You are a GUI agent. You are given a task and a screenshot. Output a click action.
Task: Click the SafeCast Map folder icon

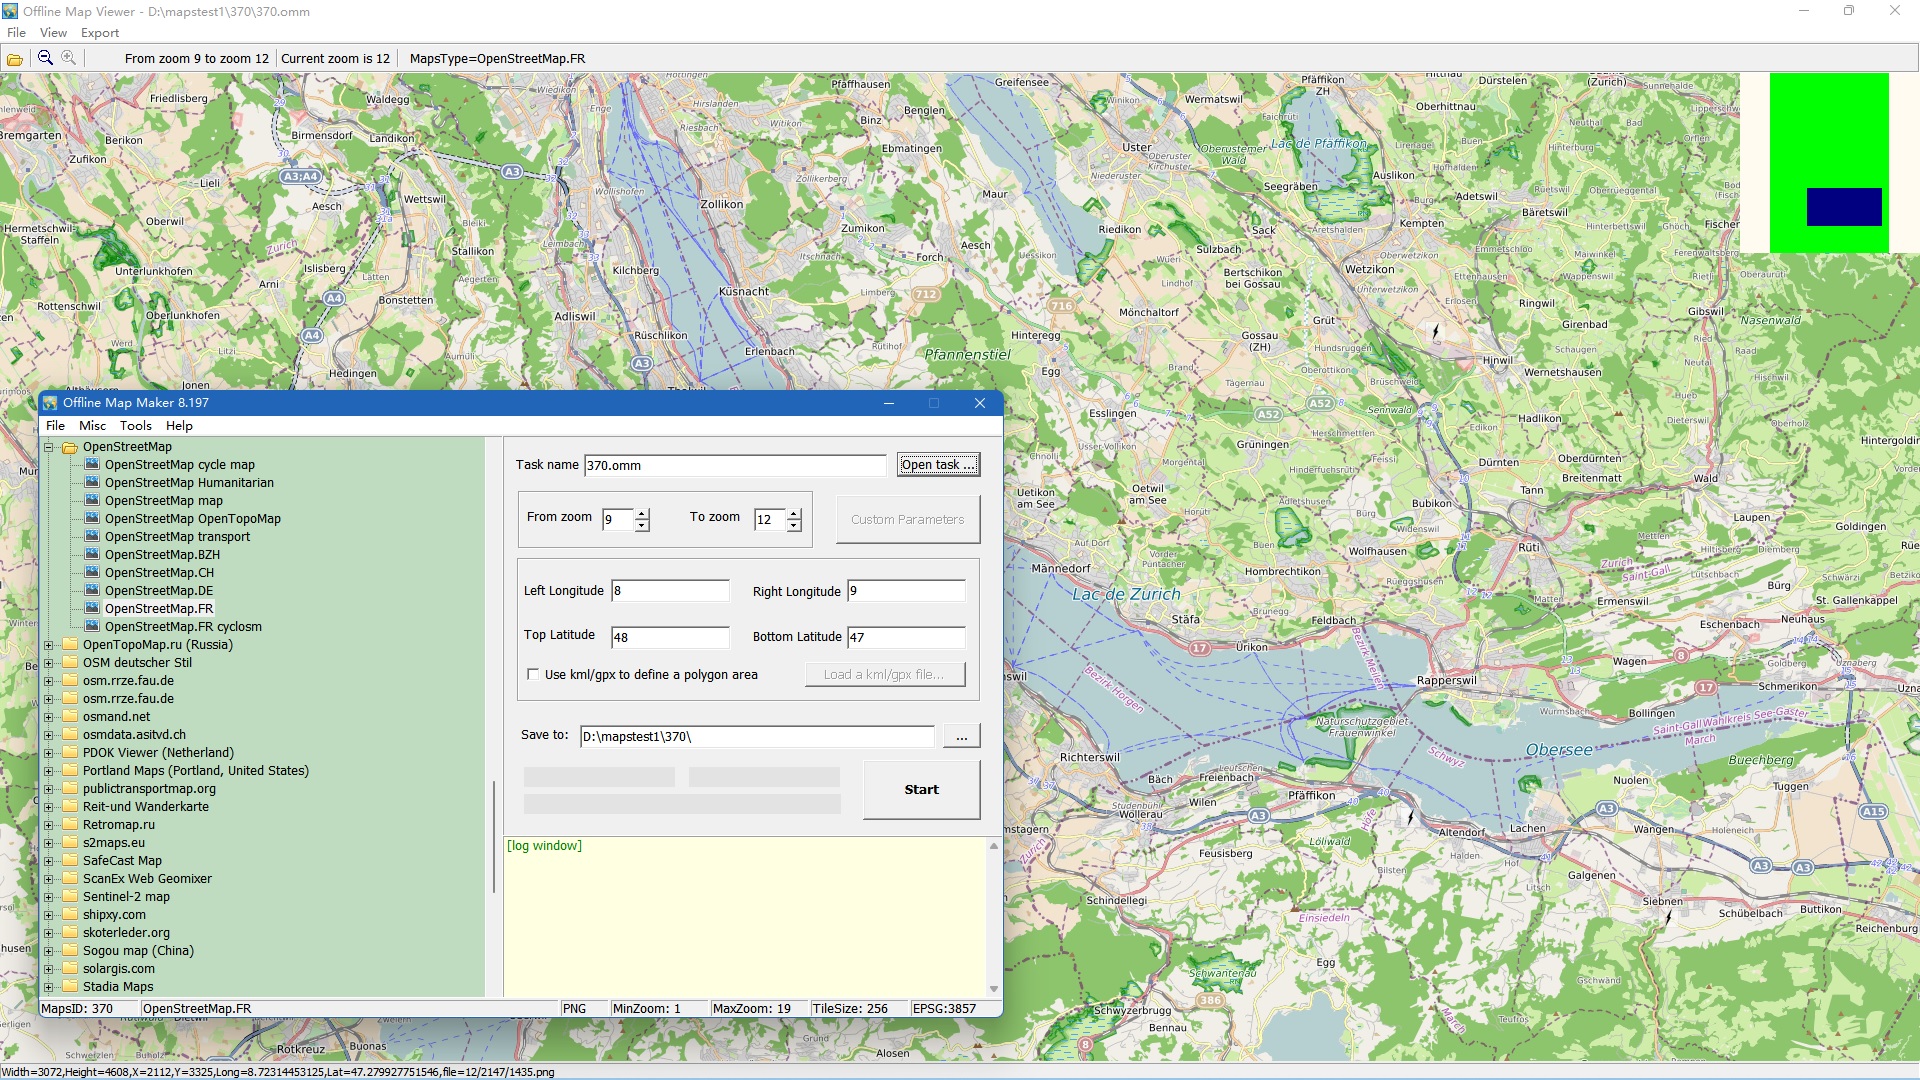click(x=70, y=861)
